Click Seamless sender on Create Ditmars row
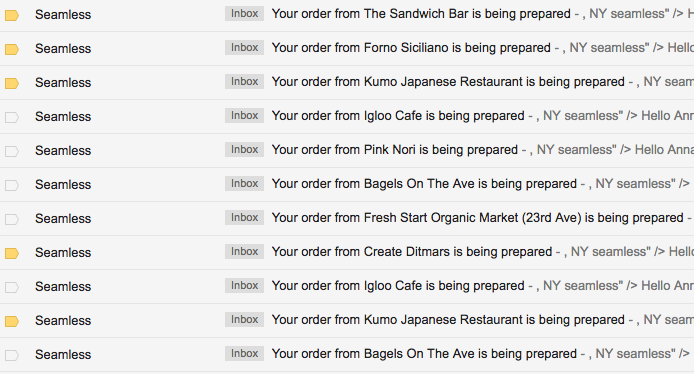This screenshot has width=694, height=374. 63,253
